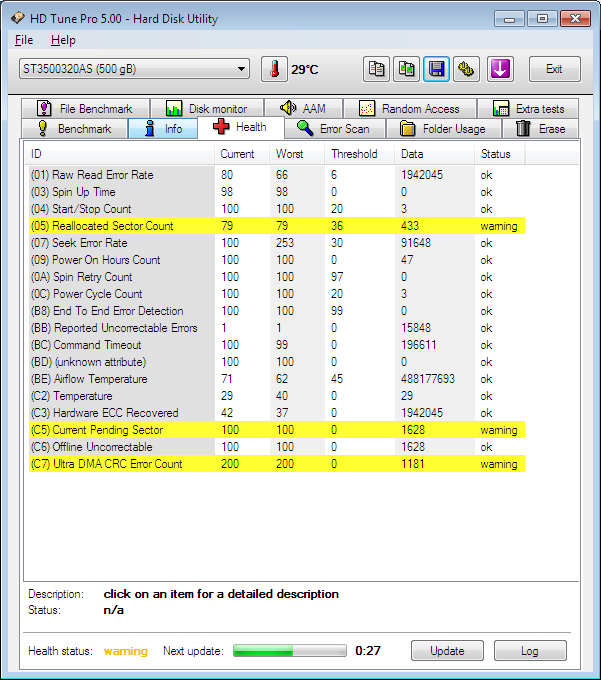Image resolution: width=601 pixels, height=680 pixels.
Task: Click the copy screenshot to clipboard icon
Action: (406, 69)
